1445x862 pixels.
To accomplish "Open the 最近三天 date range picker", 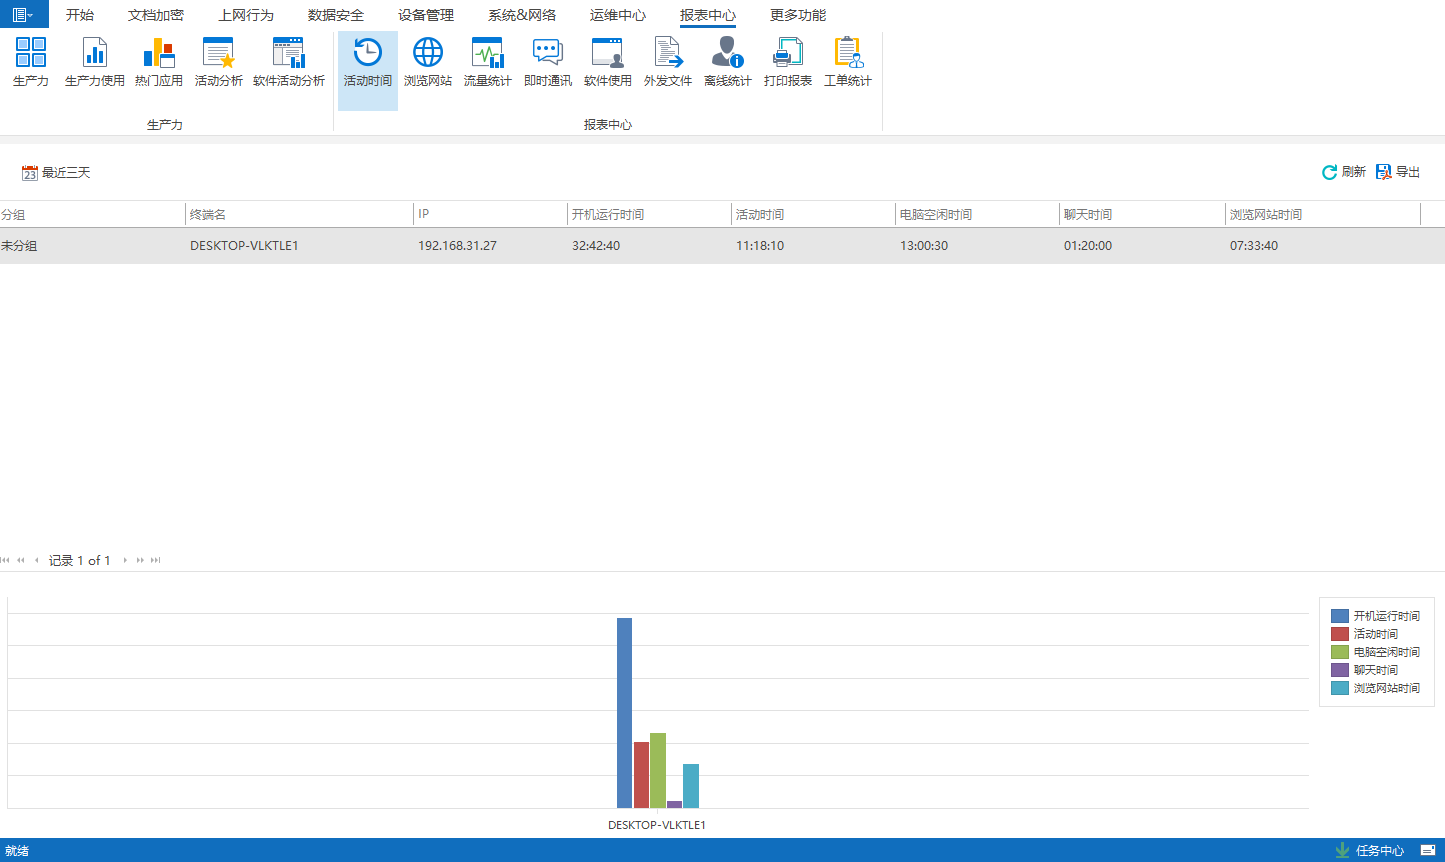I will coord(57,173).
